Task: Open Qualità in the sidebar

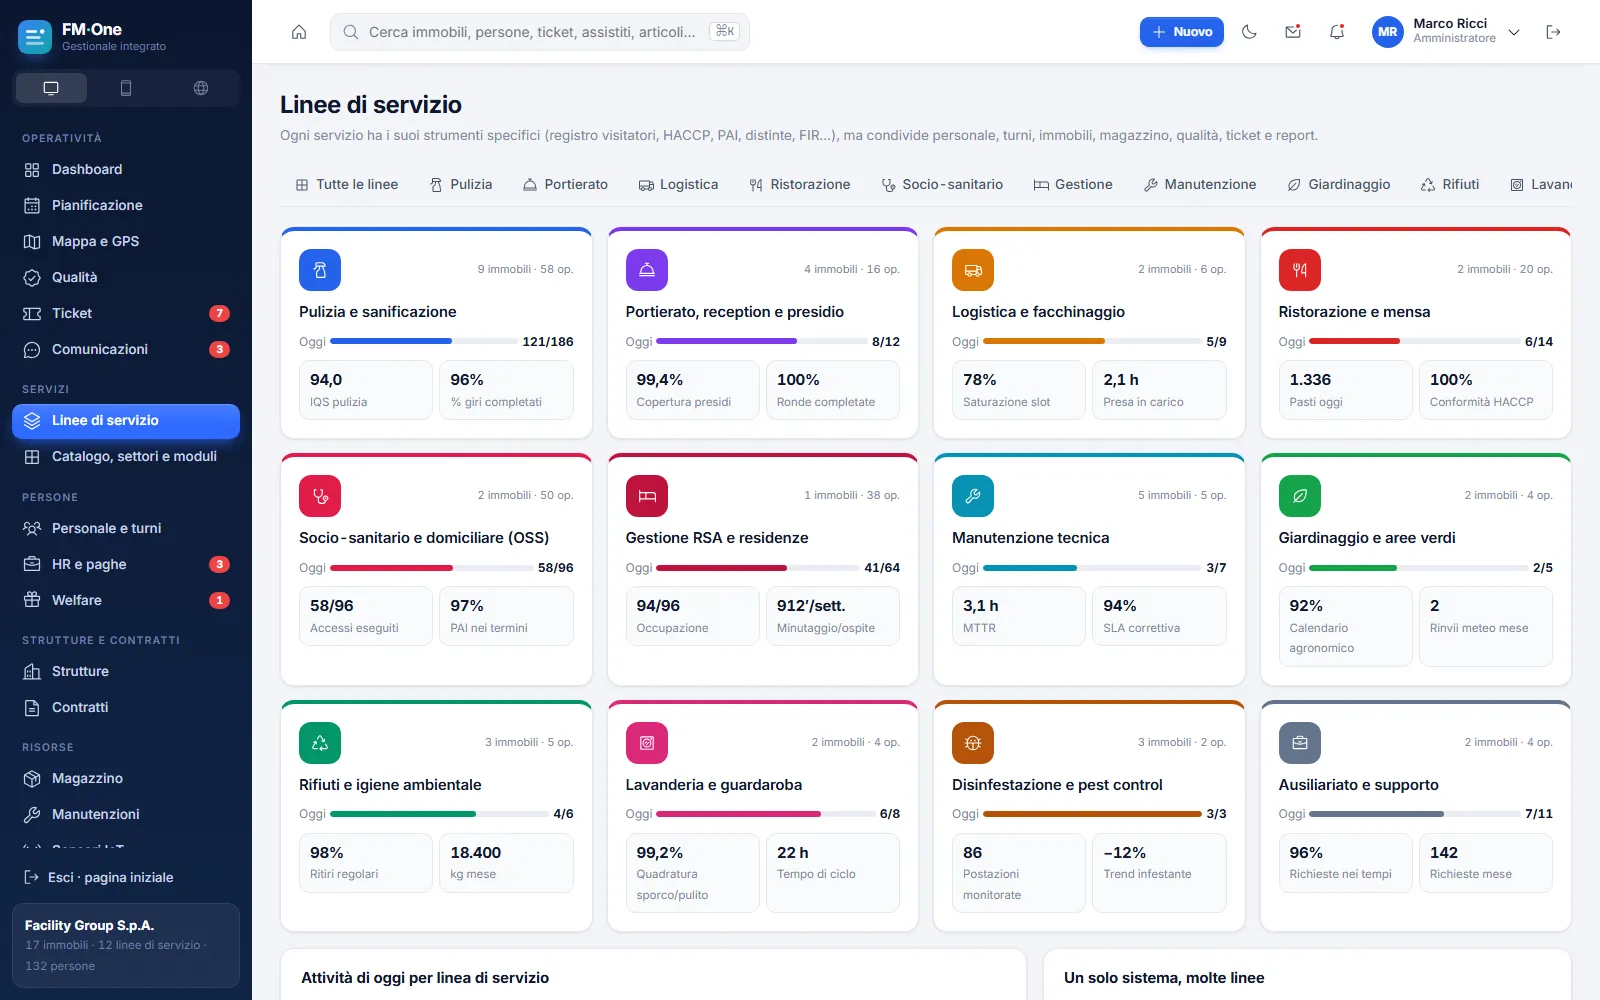Action: pos(126,277)
